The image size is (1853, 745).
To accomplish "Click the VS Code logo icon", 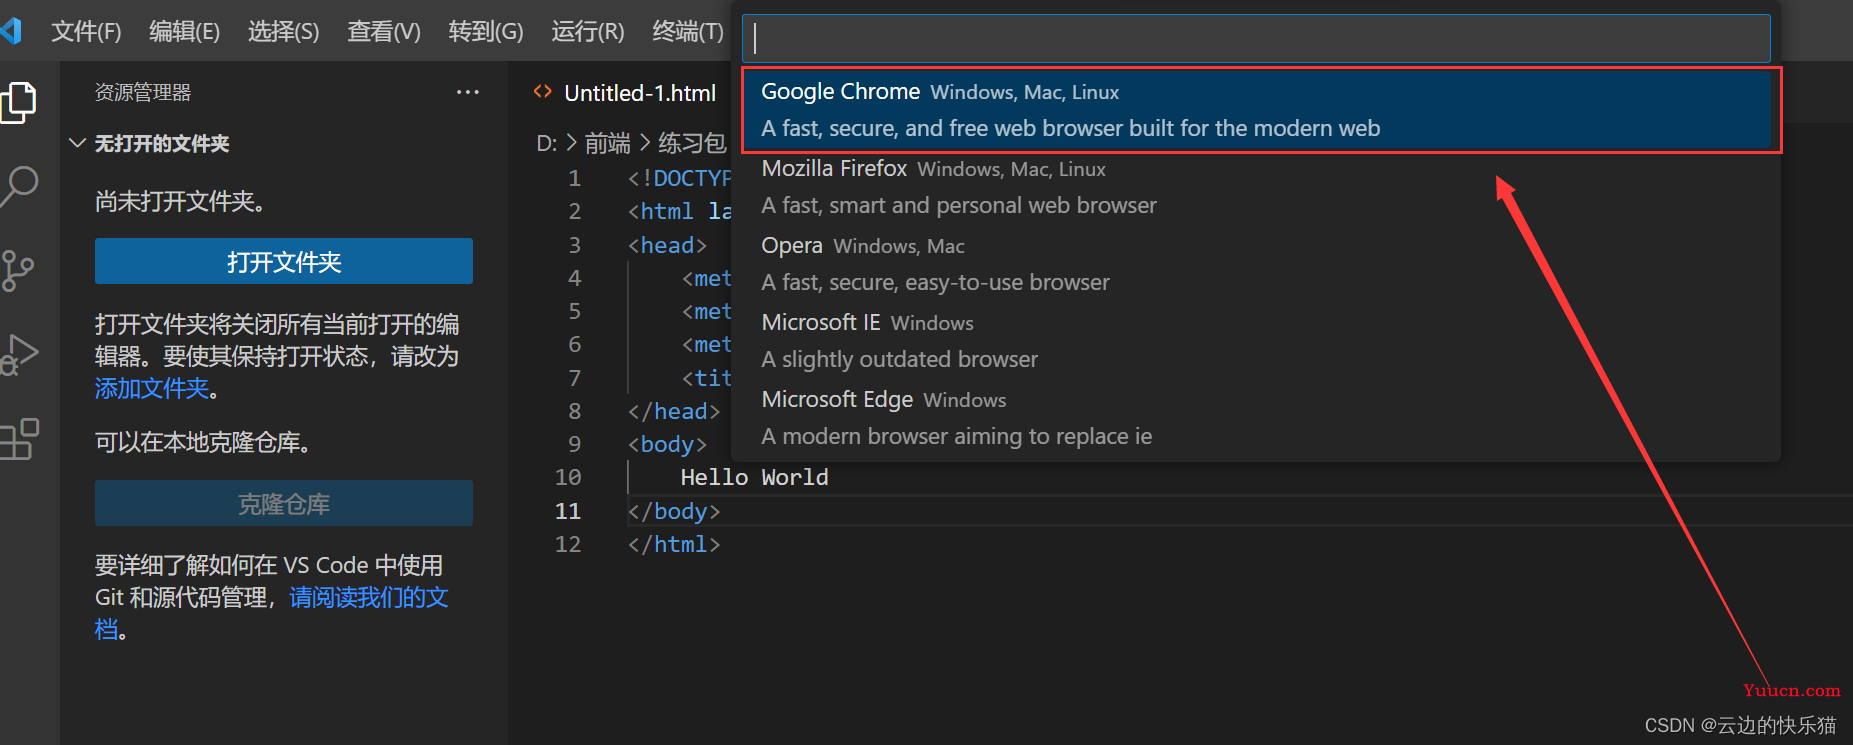I will [11, 31].
